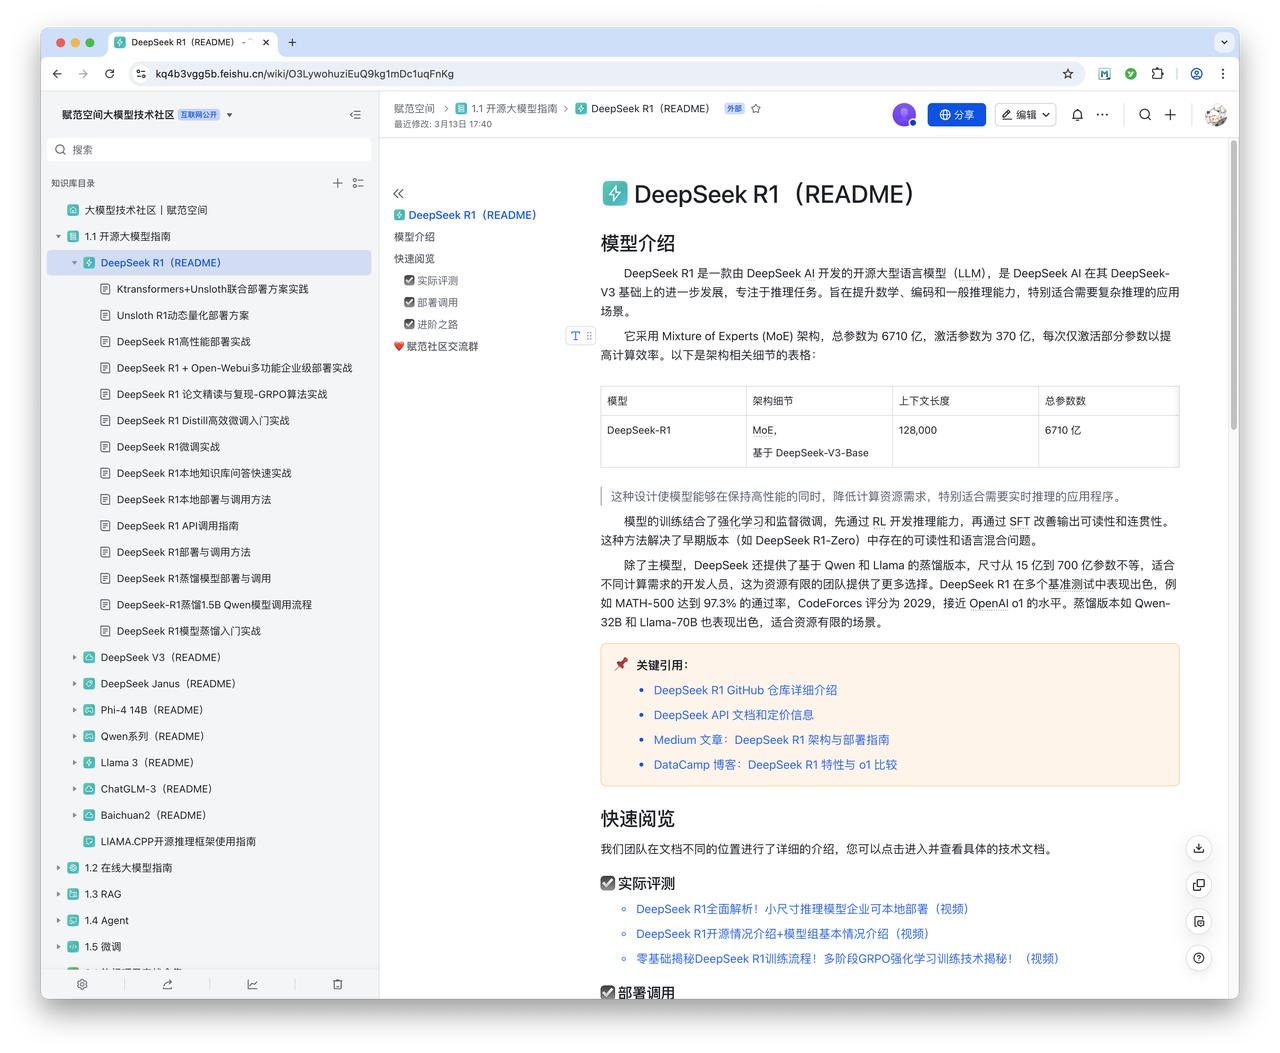Expand the Qwen系列 (README) node

74,737
